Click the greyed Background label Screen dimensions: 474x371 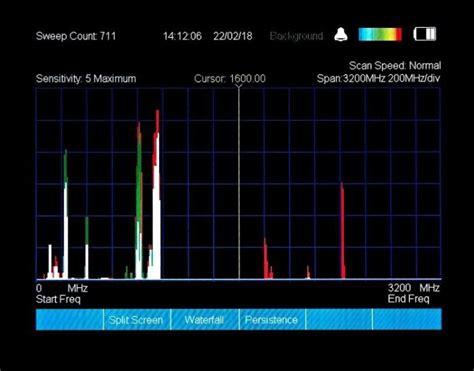296,36
